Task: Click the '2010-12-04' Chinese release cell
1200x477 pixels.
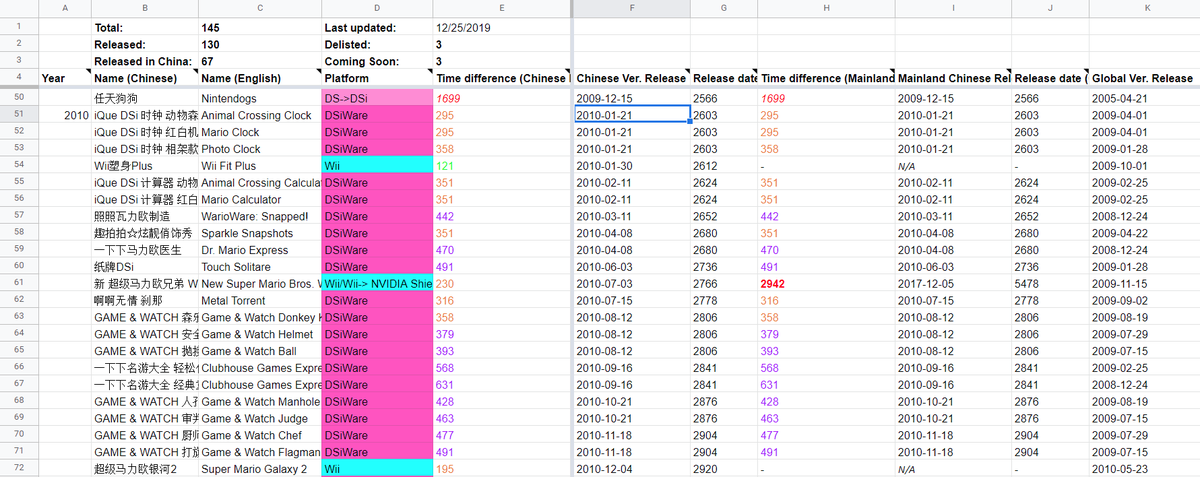Action: 632,469
